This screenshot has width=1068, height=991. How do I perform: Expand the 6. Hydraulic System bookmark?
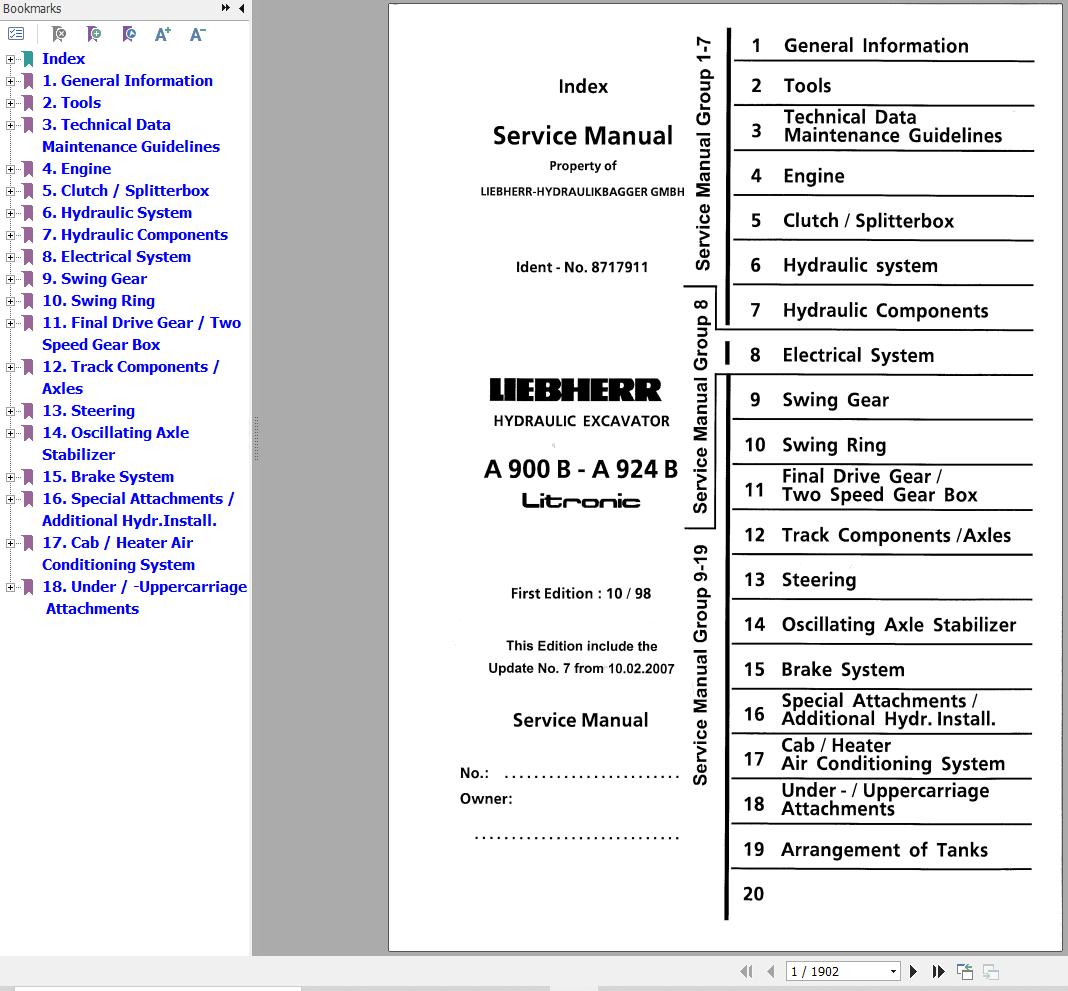(x=10, y=213)
